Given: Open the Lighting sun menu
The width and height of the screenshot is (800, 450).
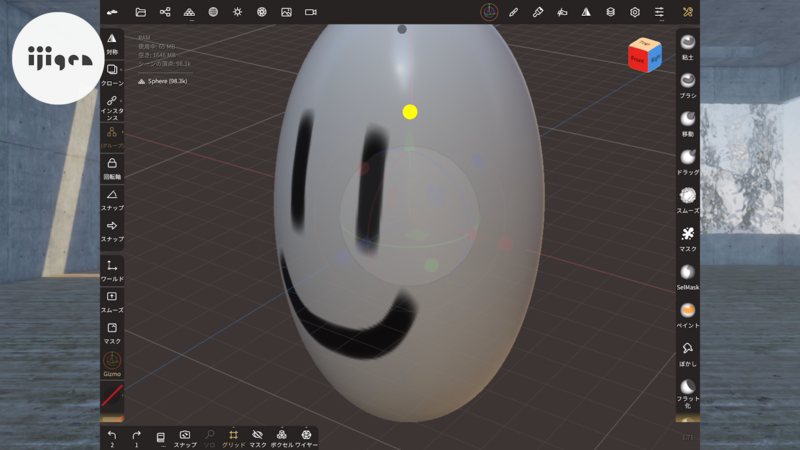Looking at the screenshot, I should pyautogui.click(x=238, y=12).
